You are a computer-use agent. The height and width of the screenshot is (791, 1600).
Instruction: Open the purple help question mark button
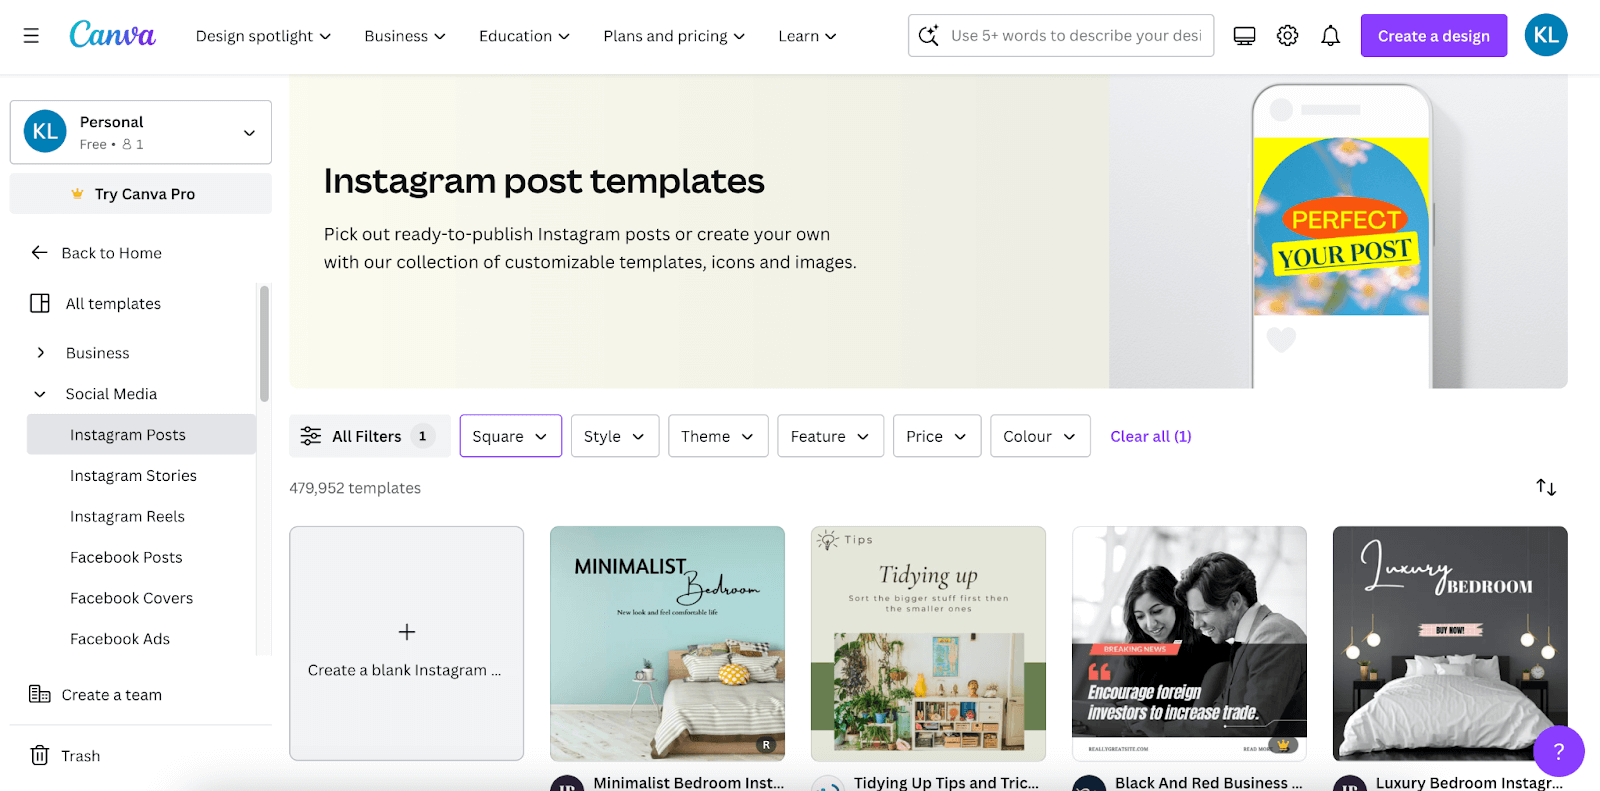1558,751
